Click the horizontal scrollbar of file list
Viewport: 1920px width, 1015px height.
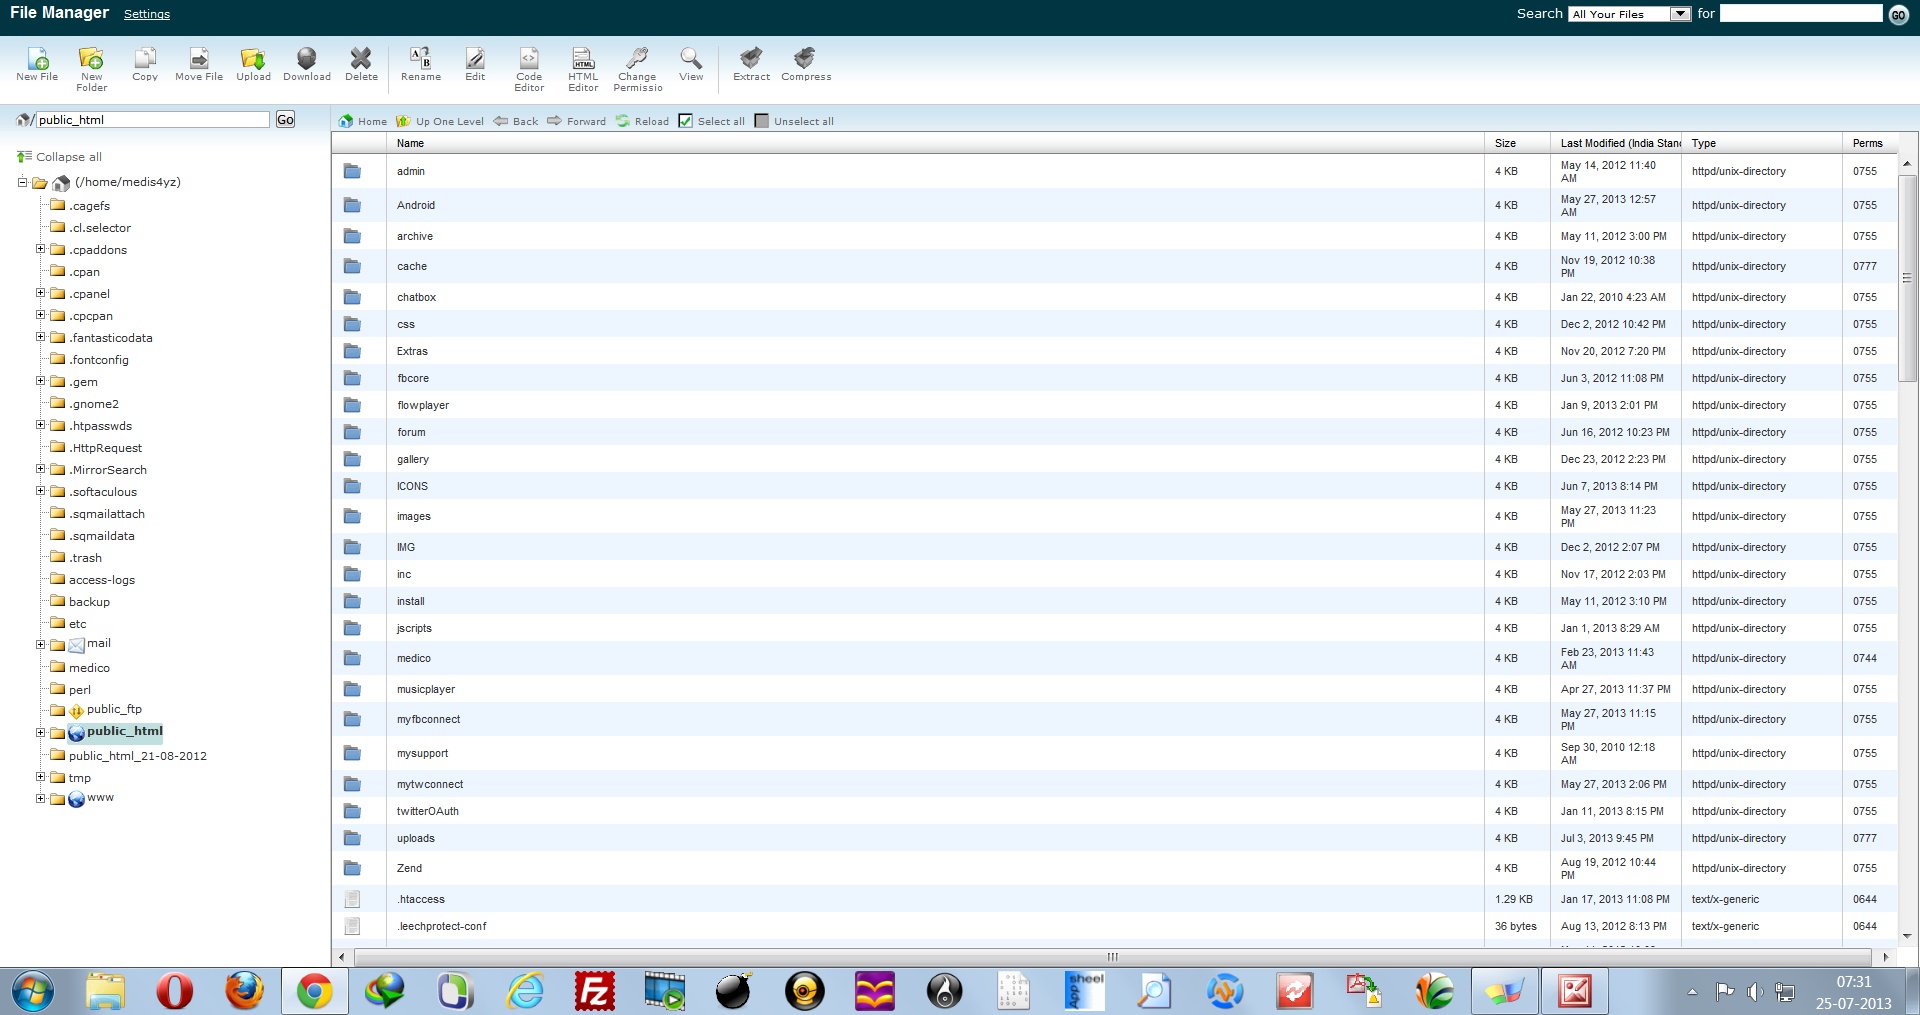1112,957
